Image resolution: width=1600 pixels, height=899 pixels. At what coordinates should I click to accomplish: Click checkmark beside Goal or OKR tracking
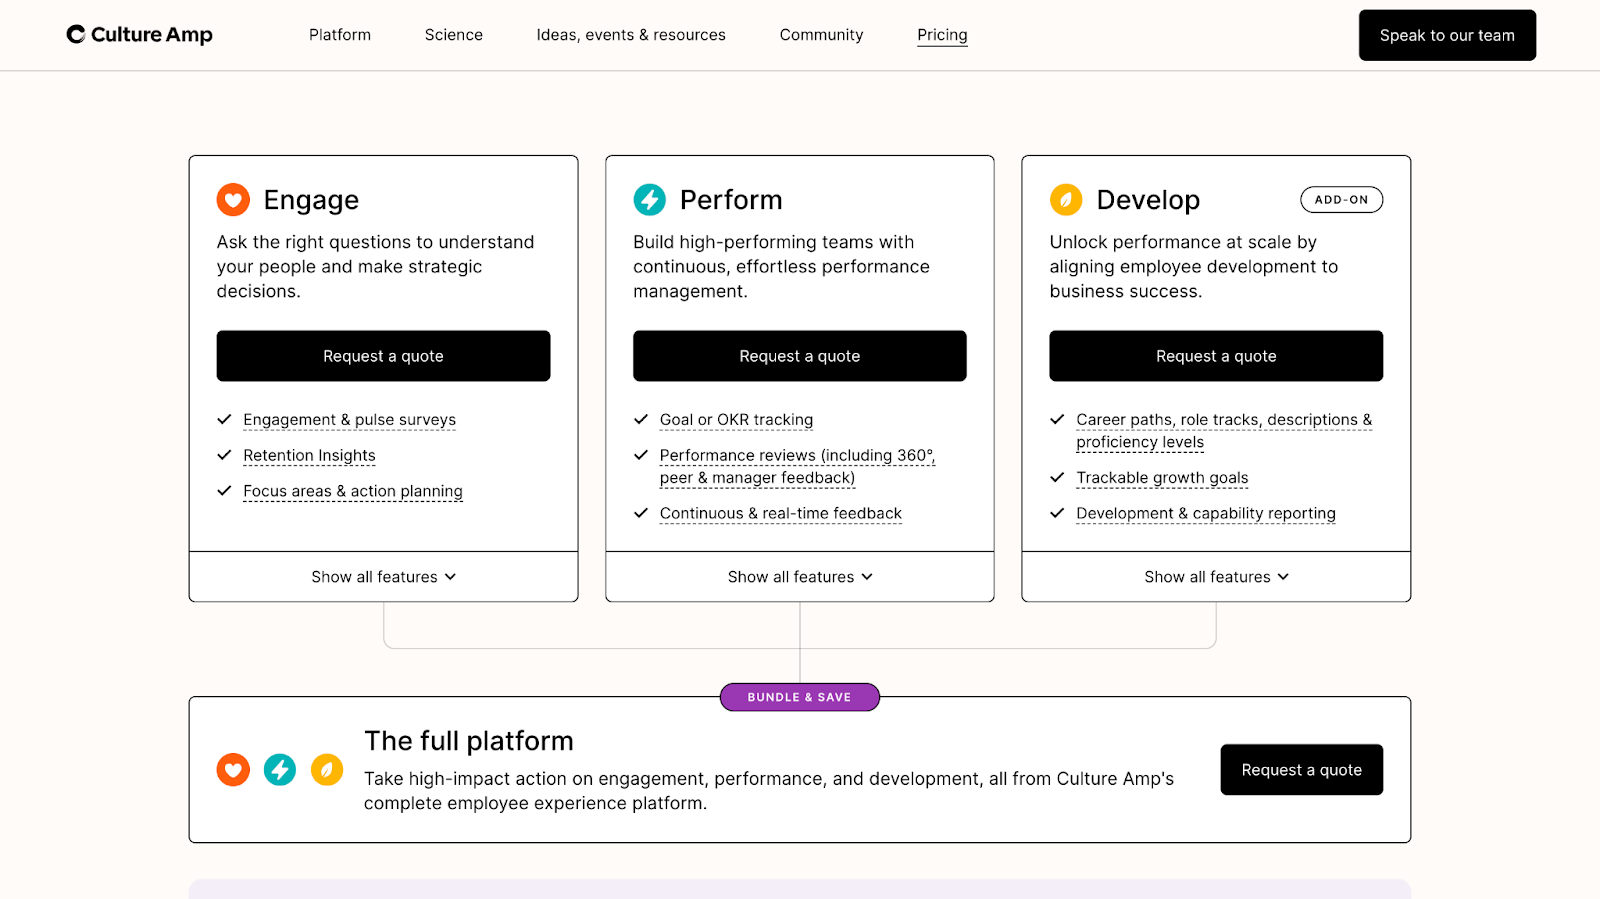pyautogui.click(x=641, y=419)
